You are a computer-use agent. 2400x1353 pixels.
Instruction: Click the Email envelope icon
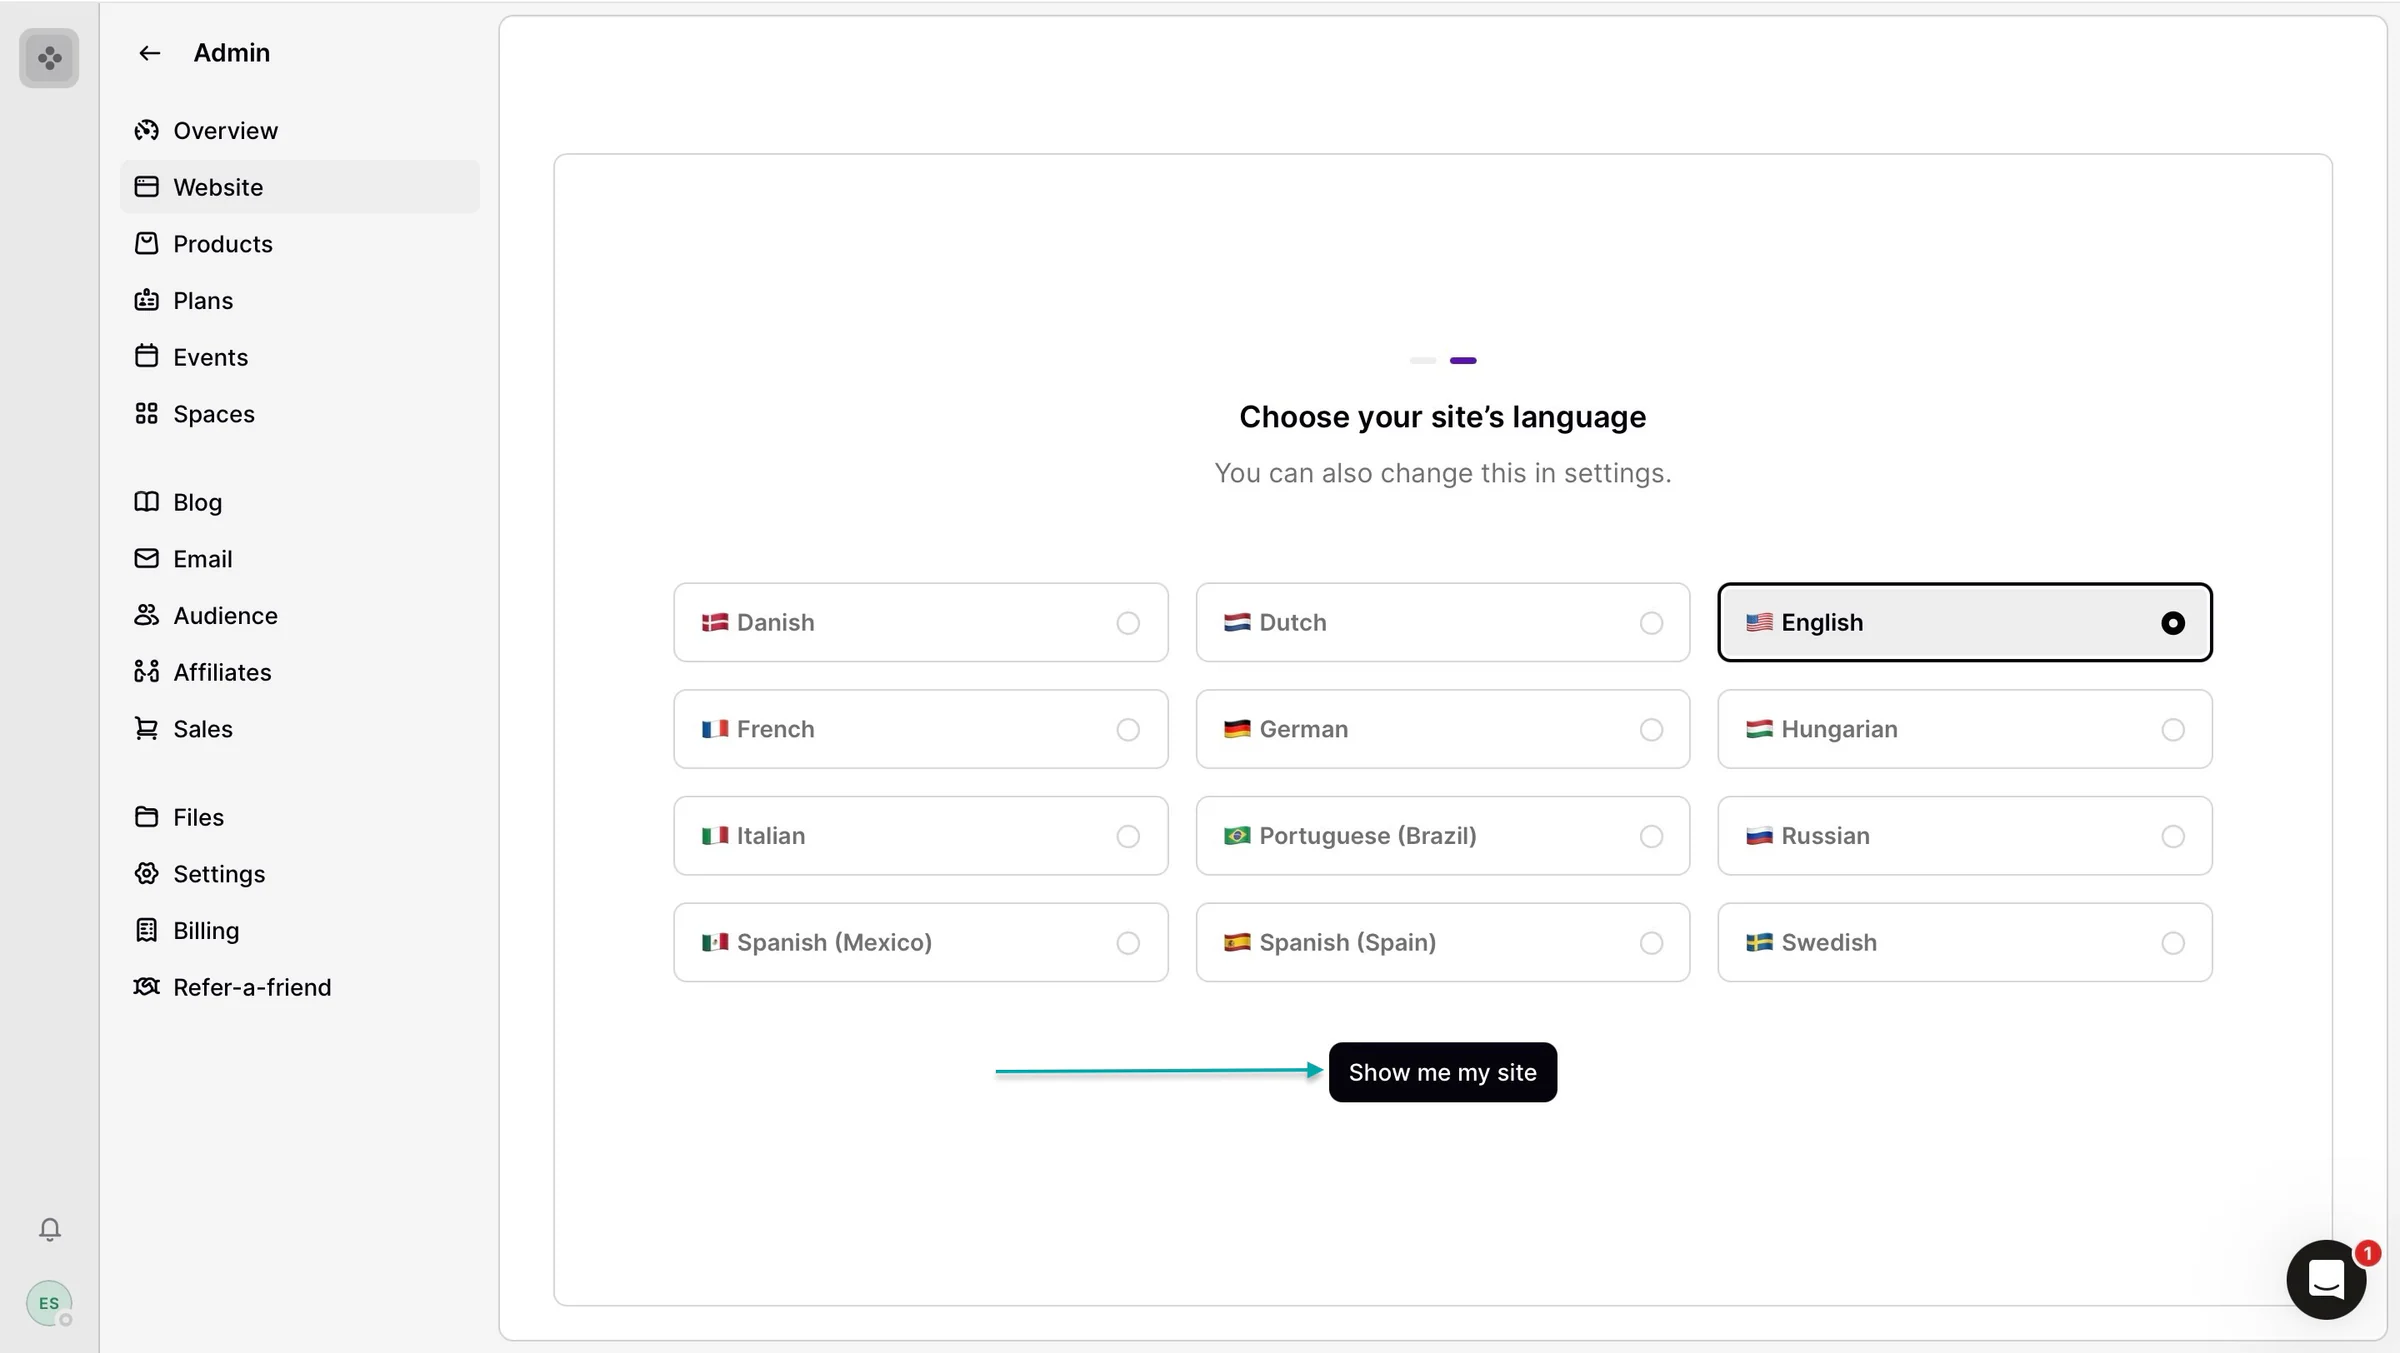pos(147,558)
